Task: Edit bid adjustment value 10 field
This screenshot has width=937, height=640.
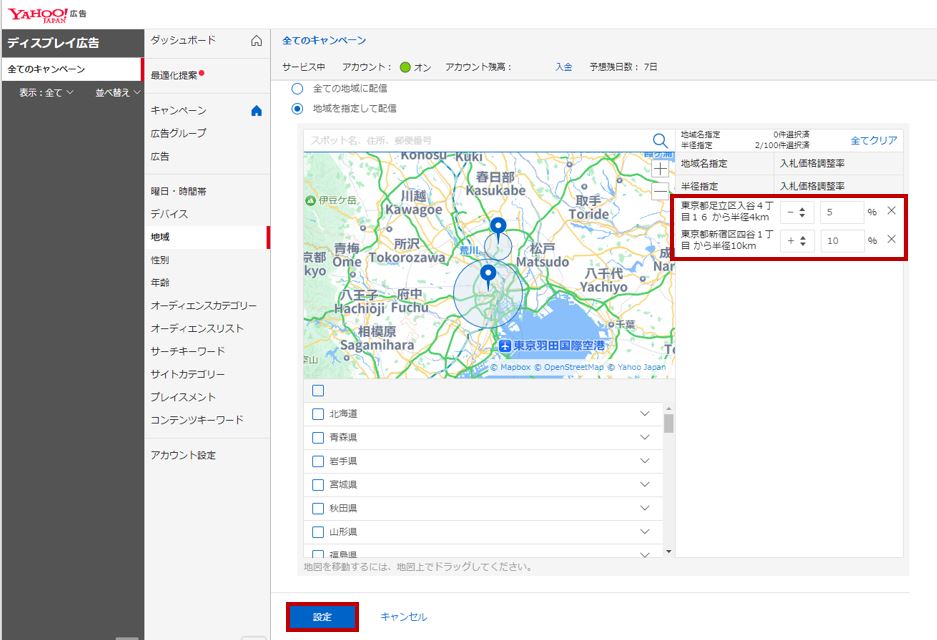Action: (x=841, y=241)
